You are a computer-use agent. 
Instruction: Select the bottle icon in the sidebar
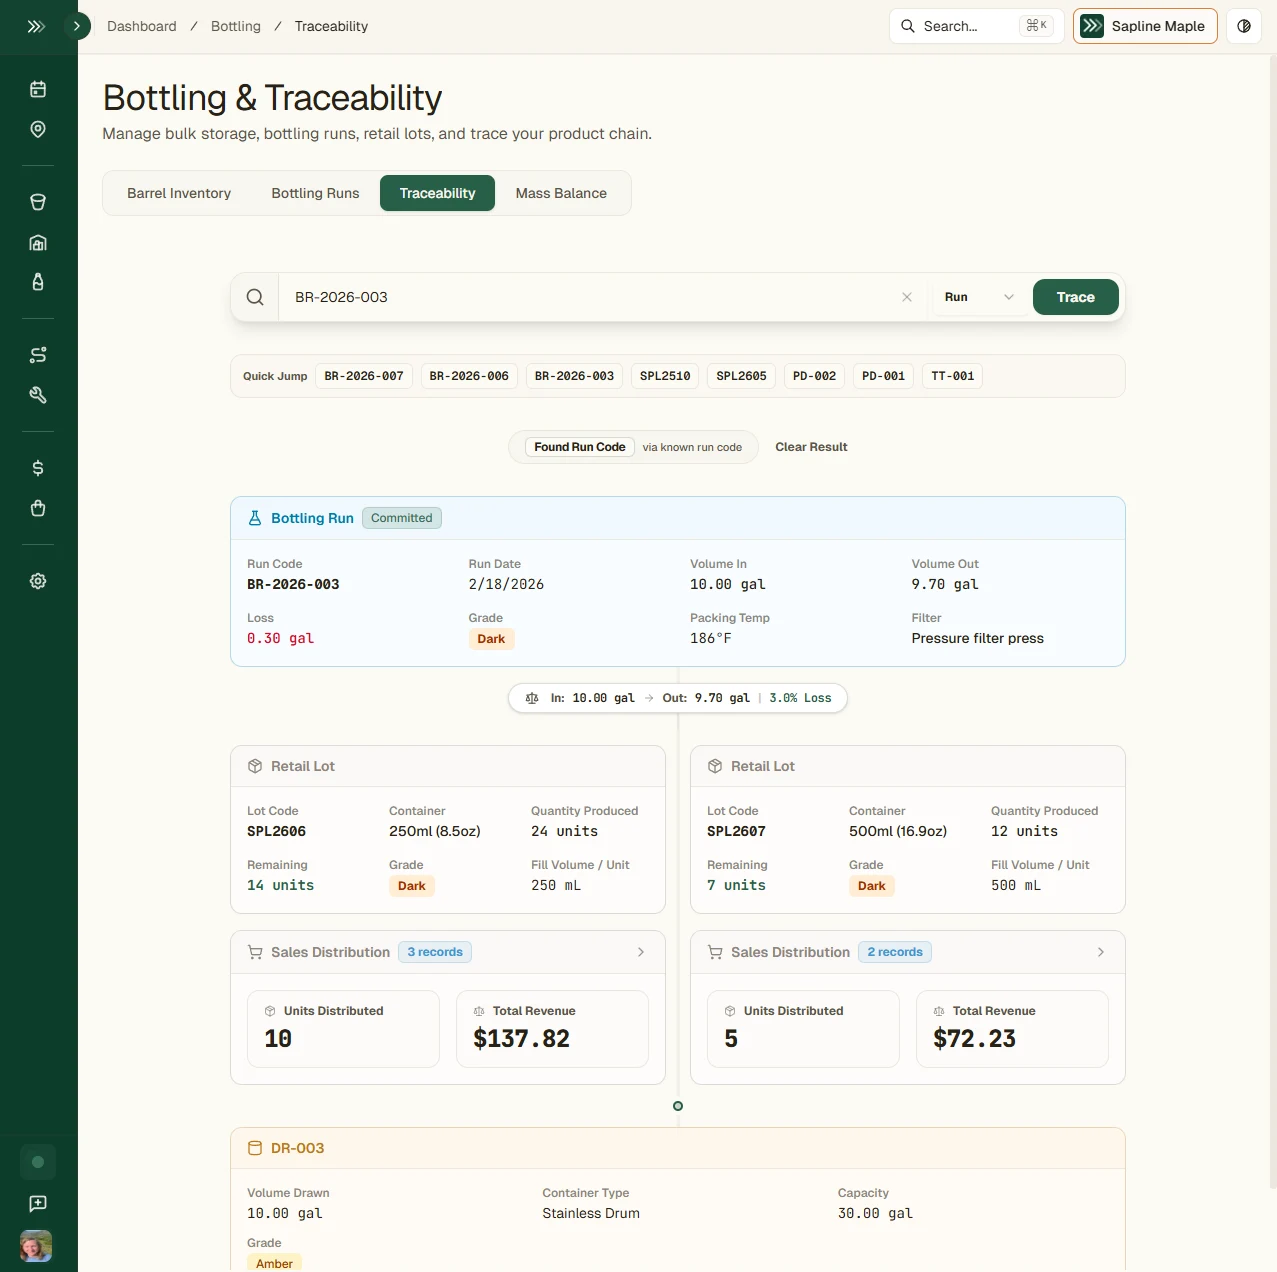pyautogui.click(x=38, y=282)
